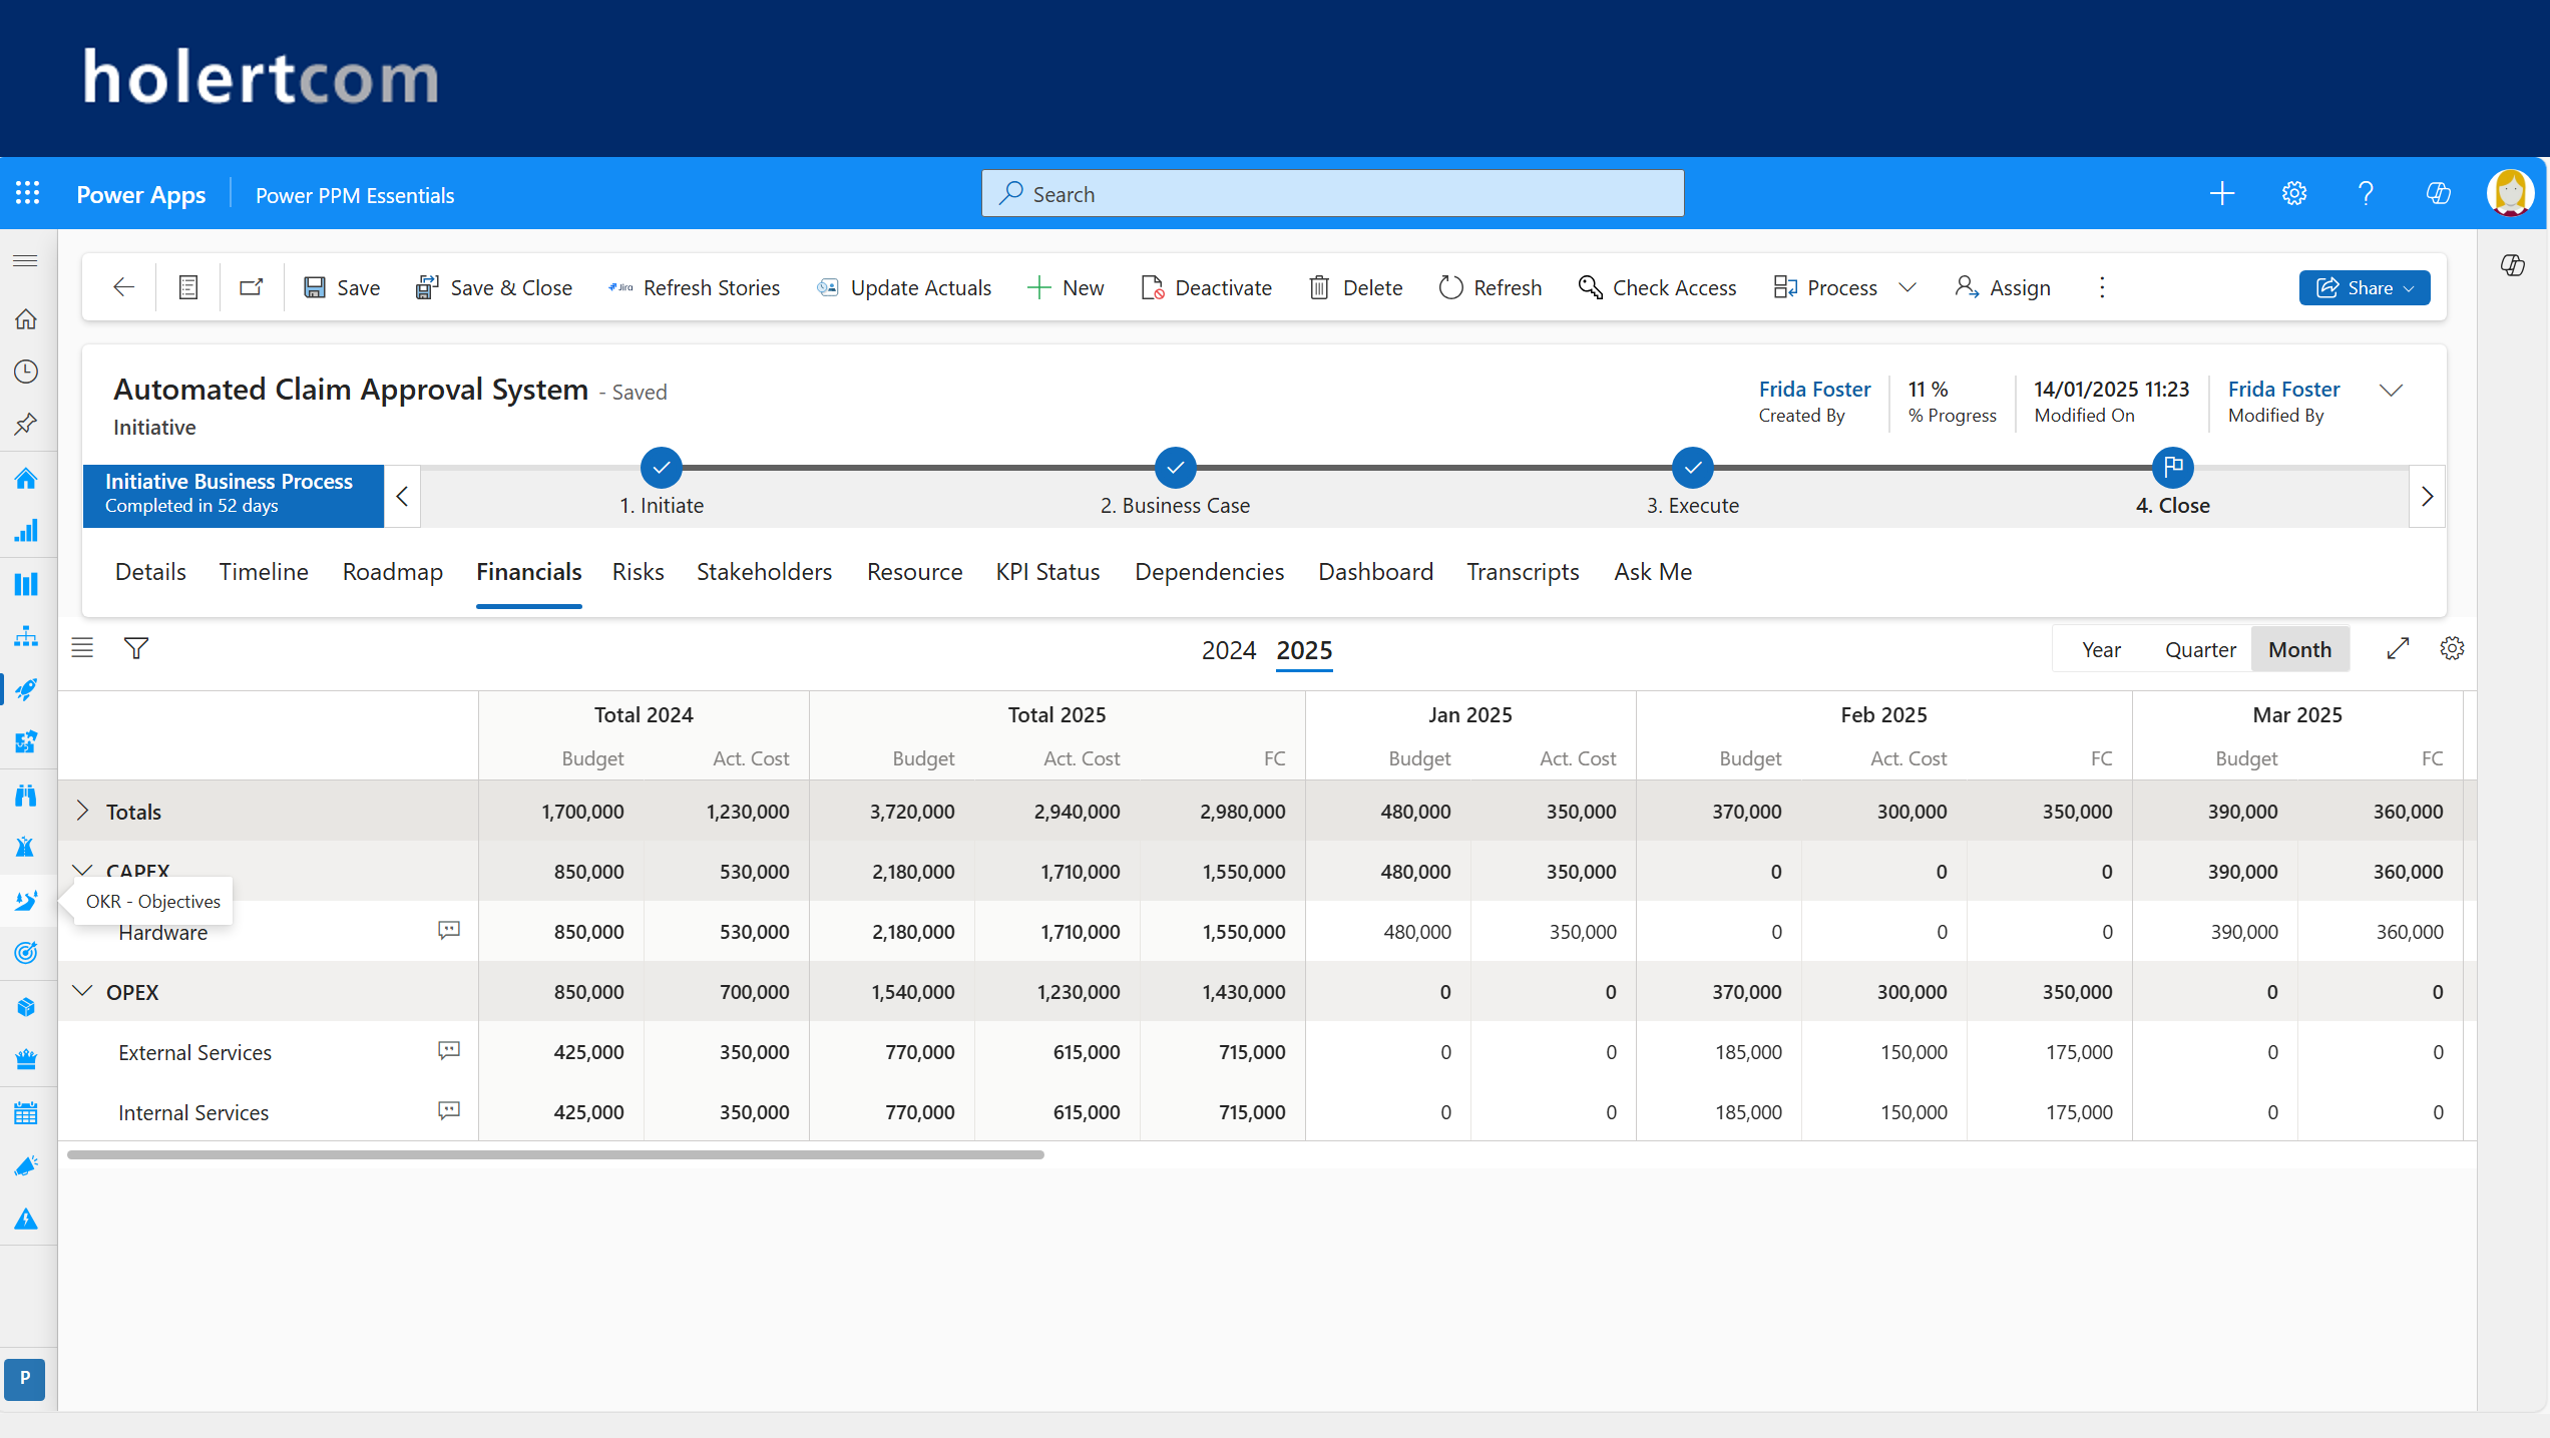Image resolution: width=2550 pixels, height=1438 pixels.
Task: Open the binoculars sidebar icon
Action: point(26,795)
